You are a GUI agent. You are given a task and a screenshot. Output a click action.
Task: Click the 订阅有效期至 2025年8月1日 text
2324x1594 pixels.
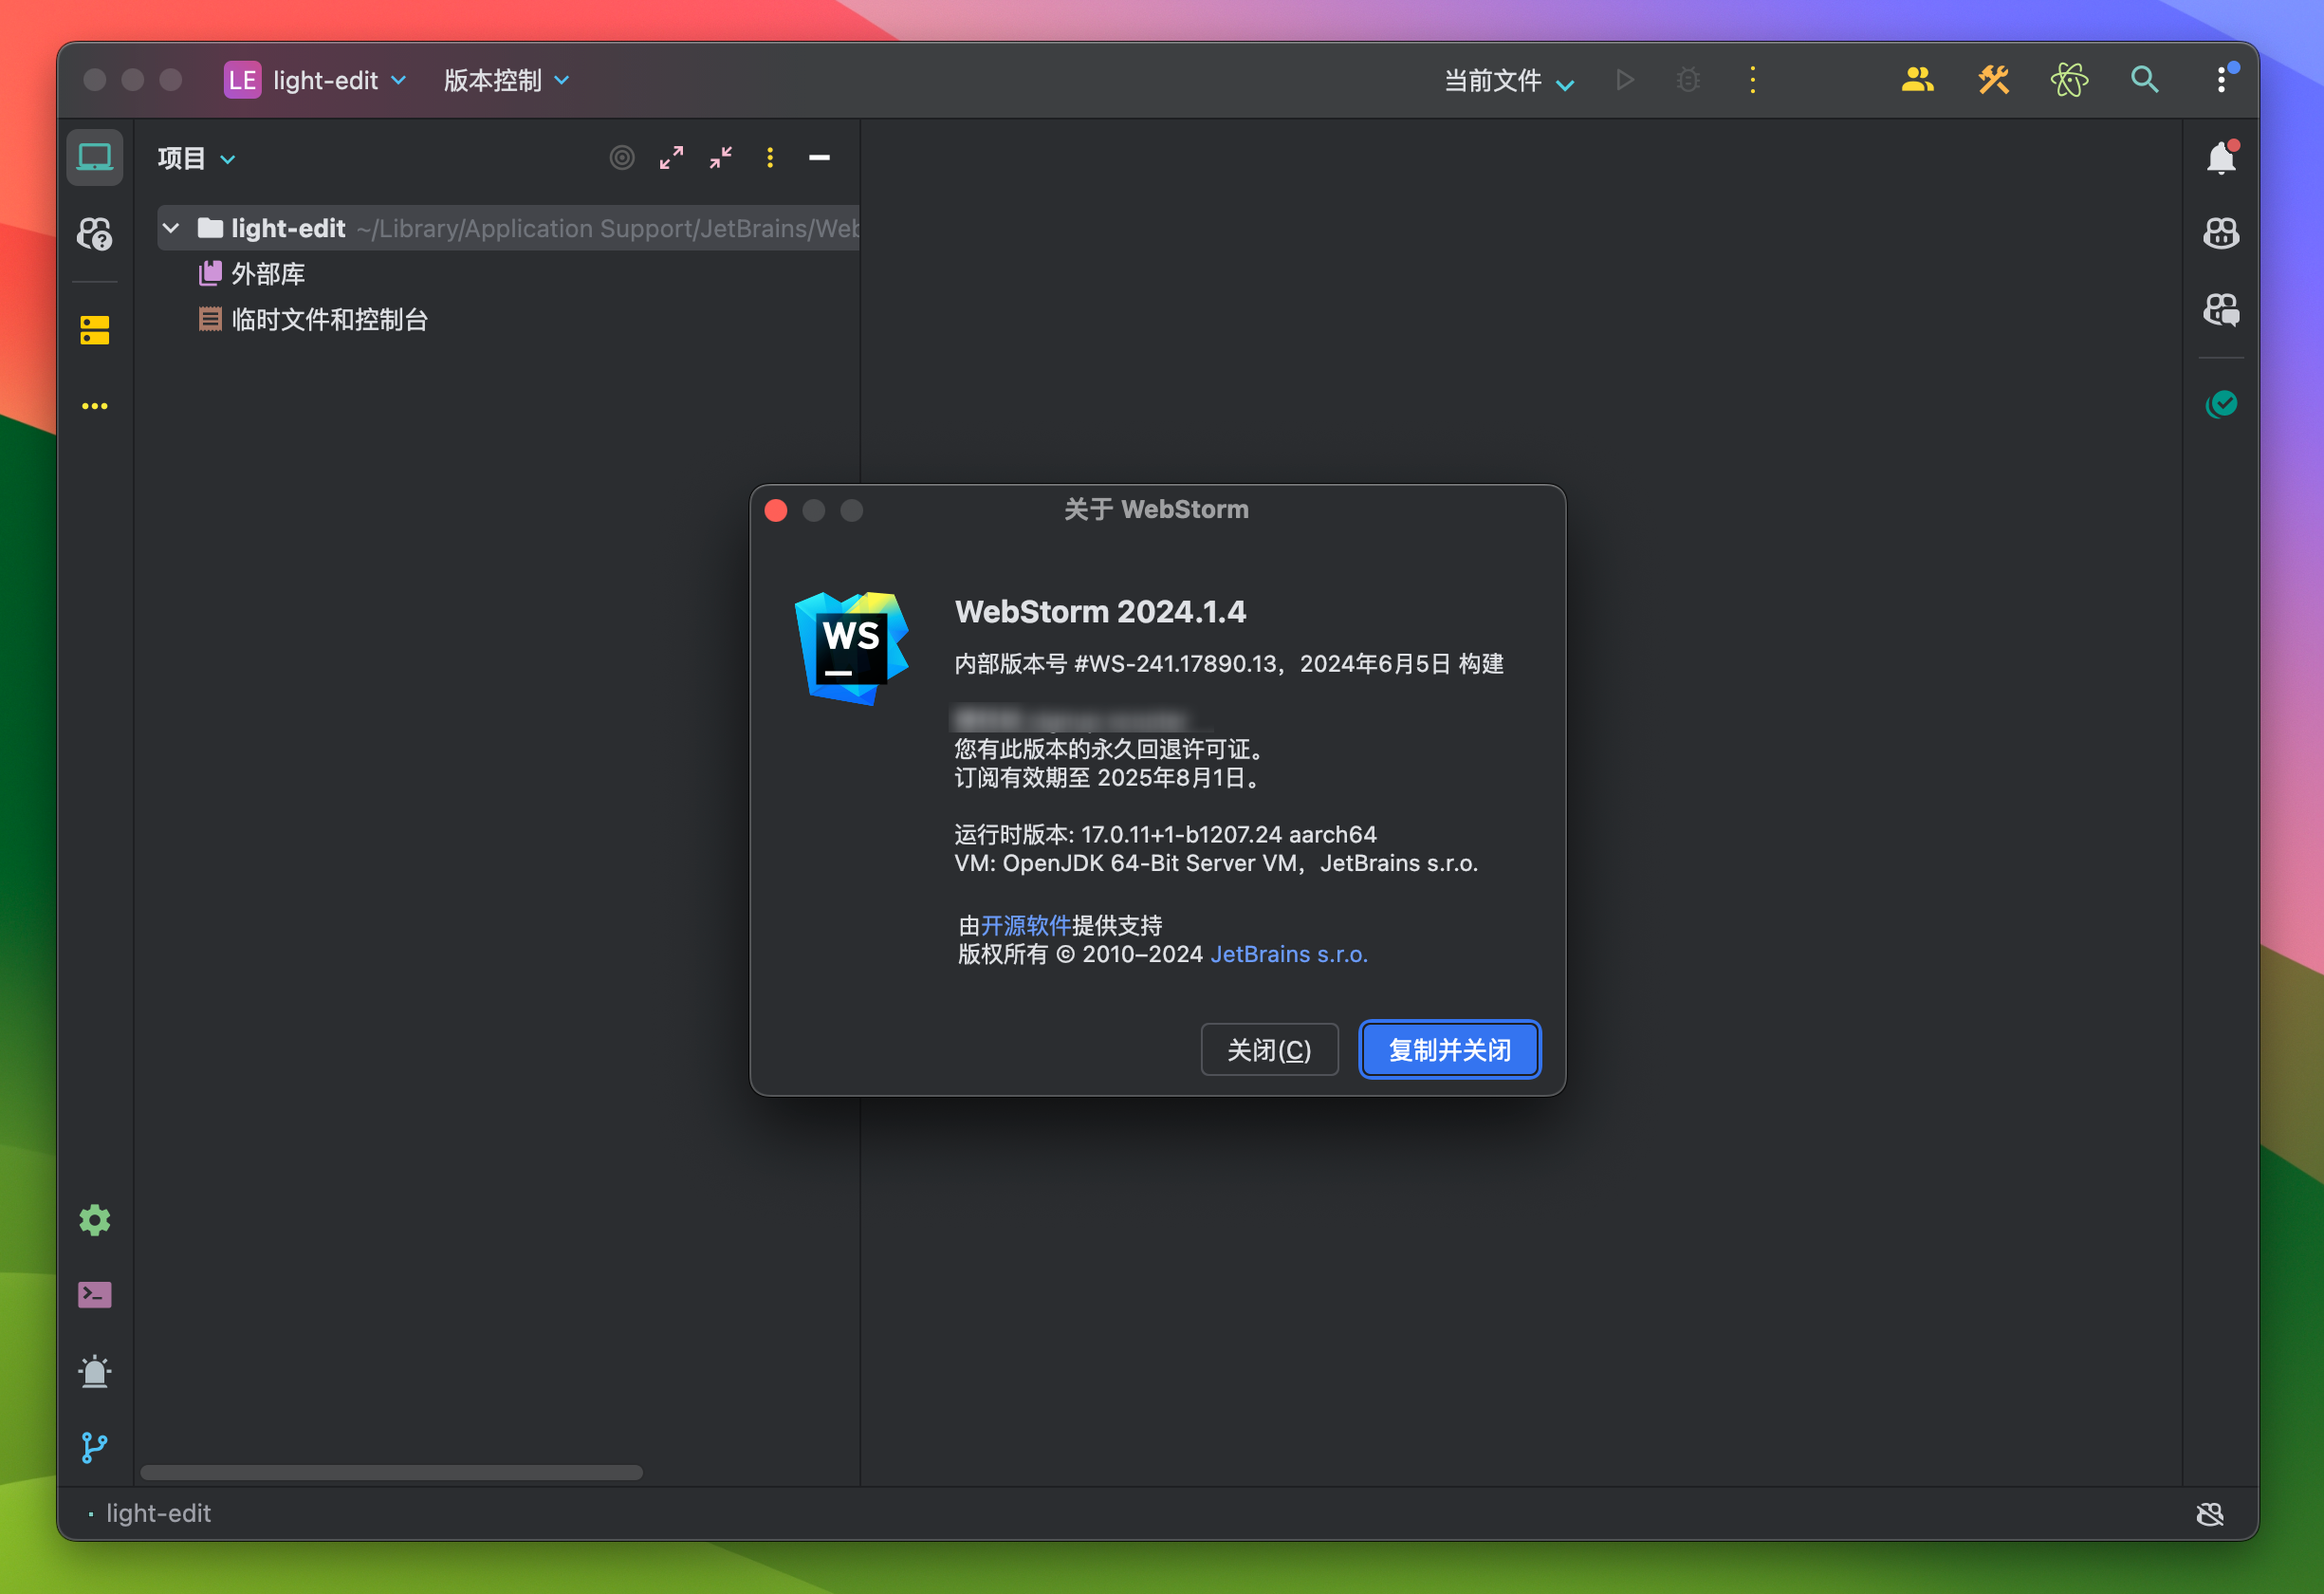(1108, 777)
